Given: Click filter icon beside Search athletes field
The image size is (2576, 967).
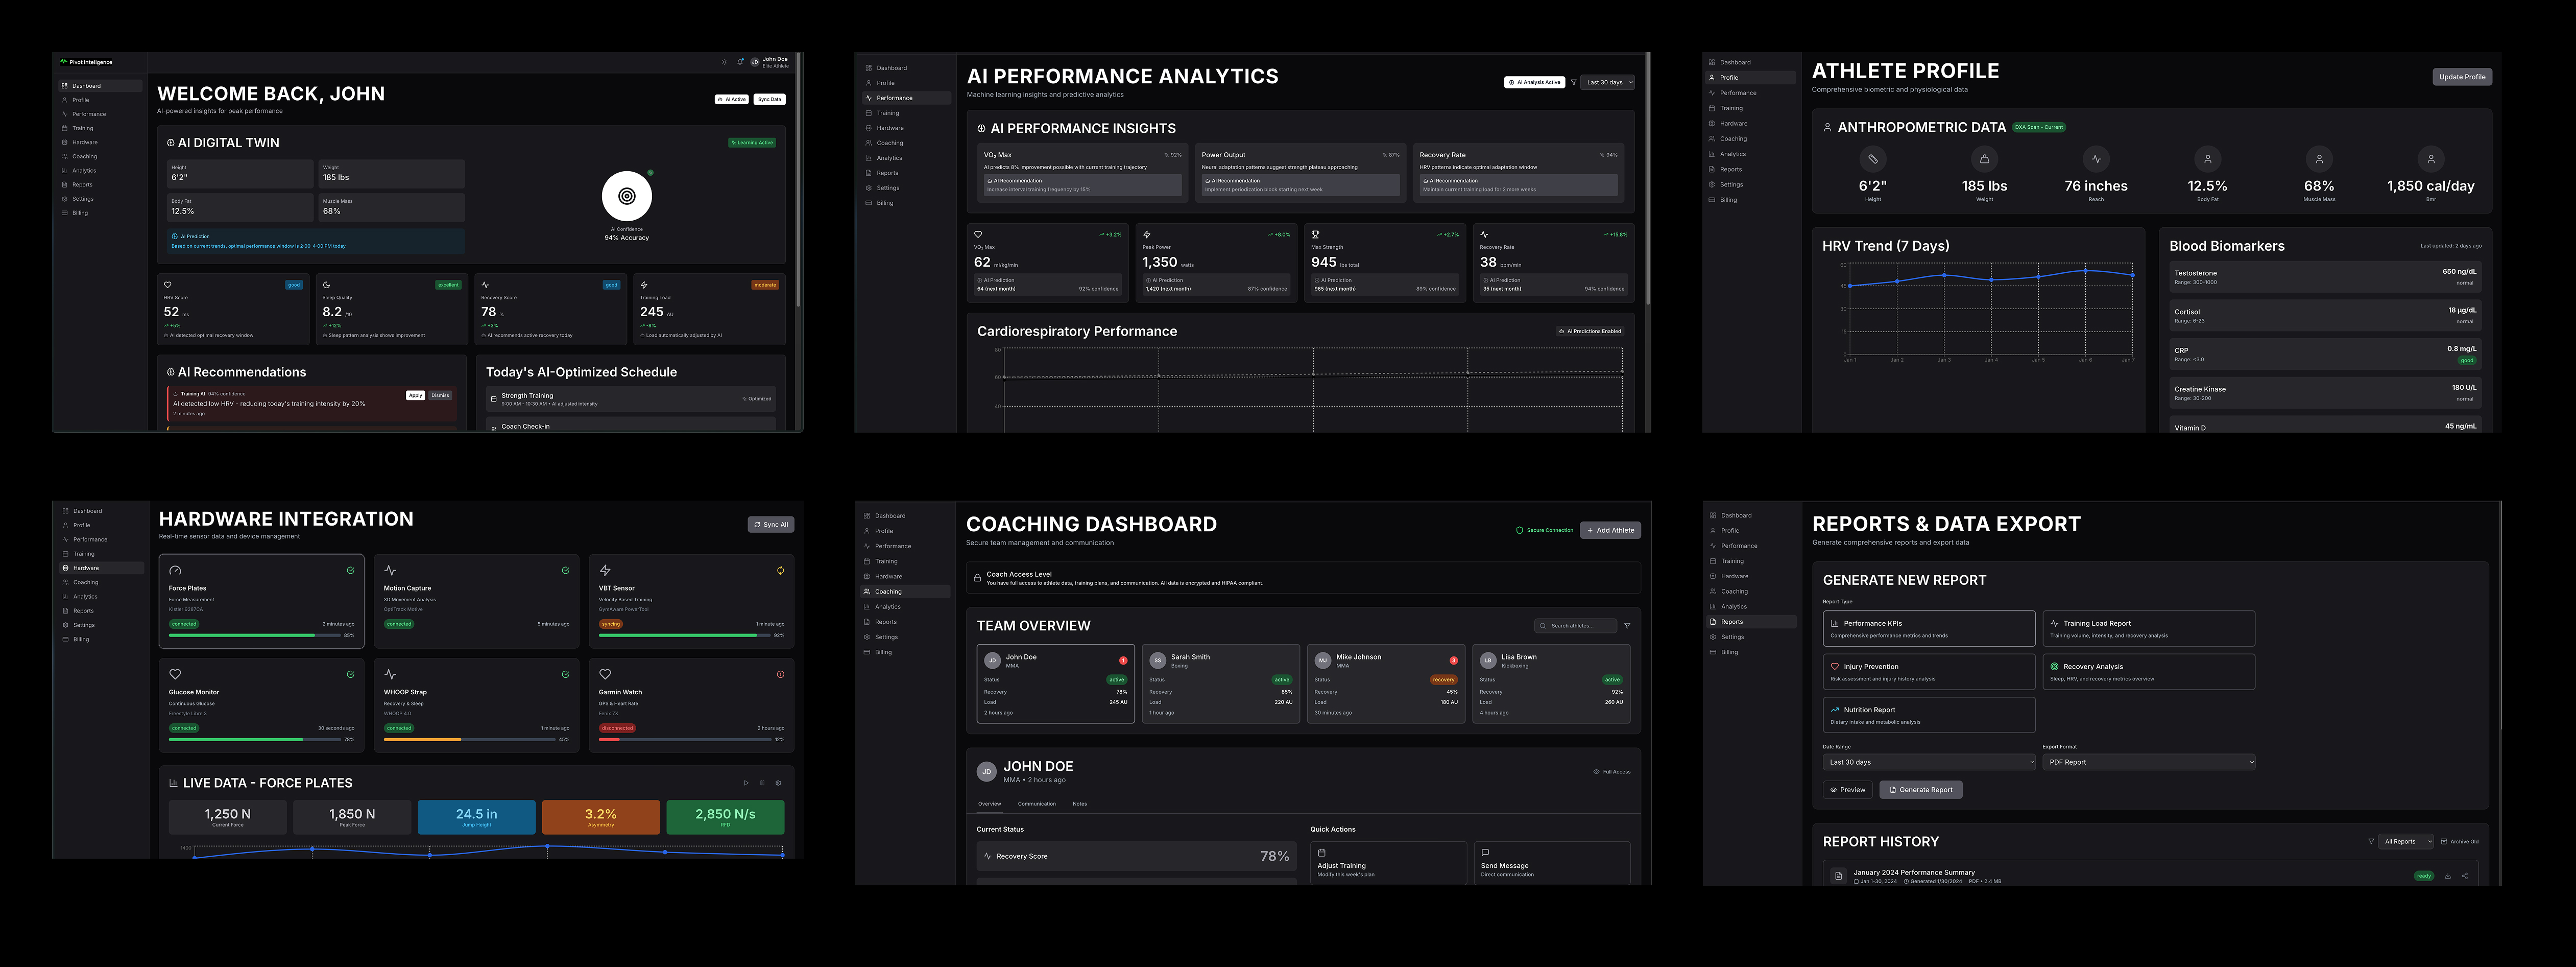Looking at the screenshot, I should (1627, 626).
